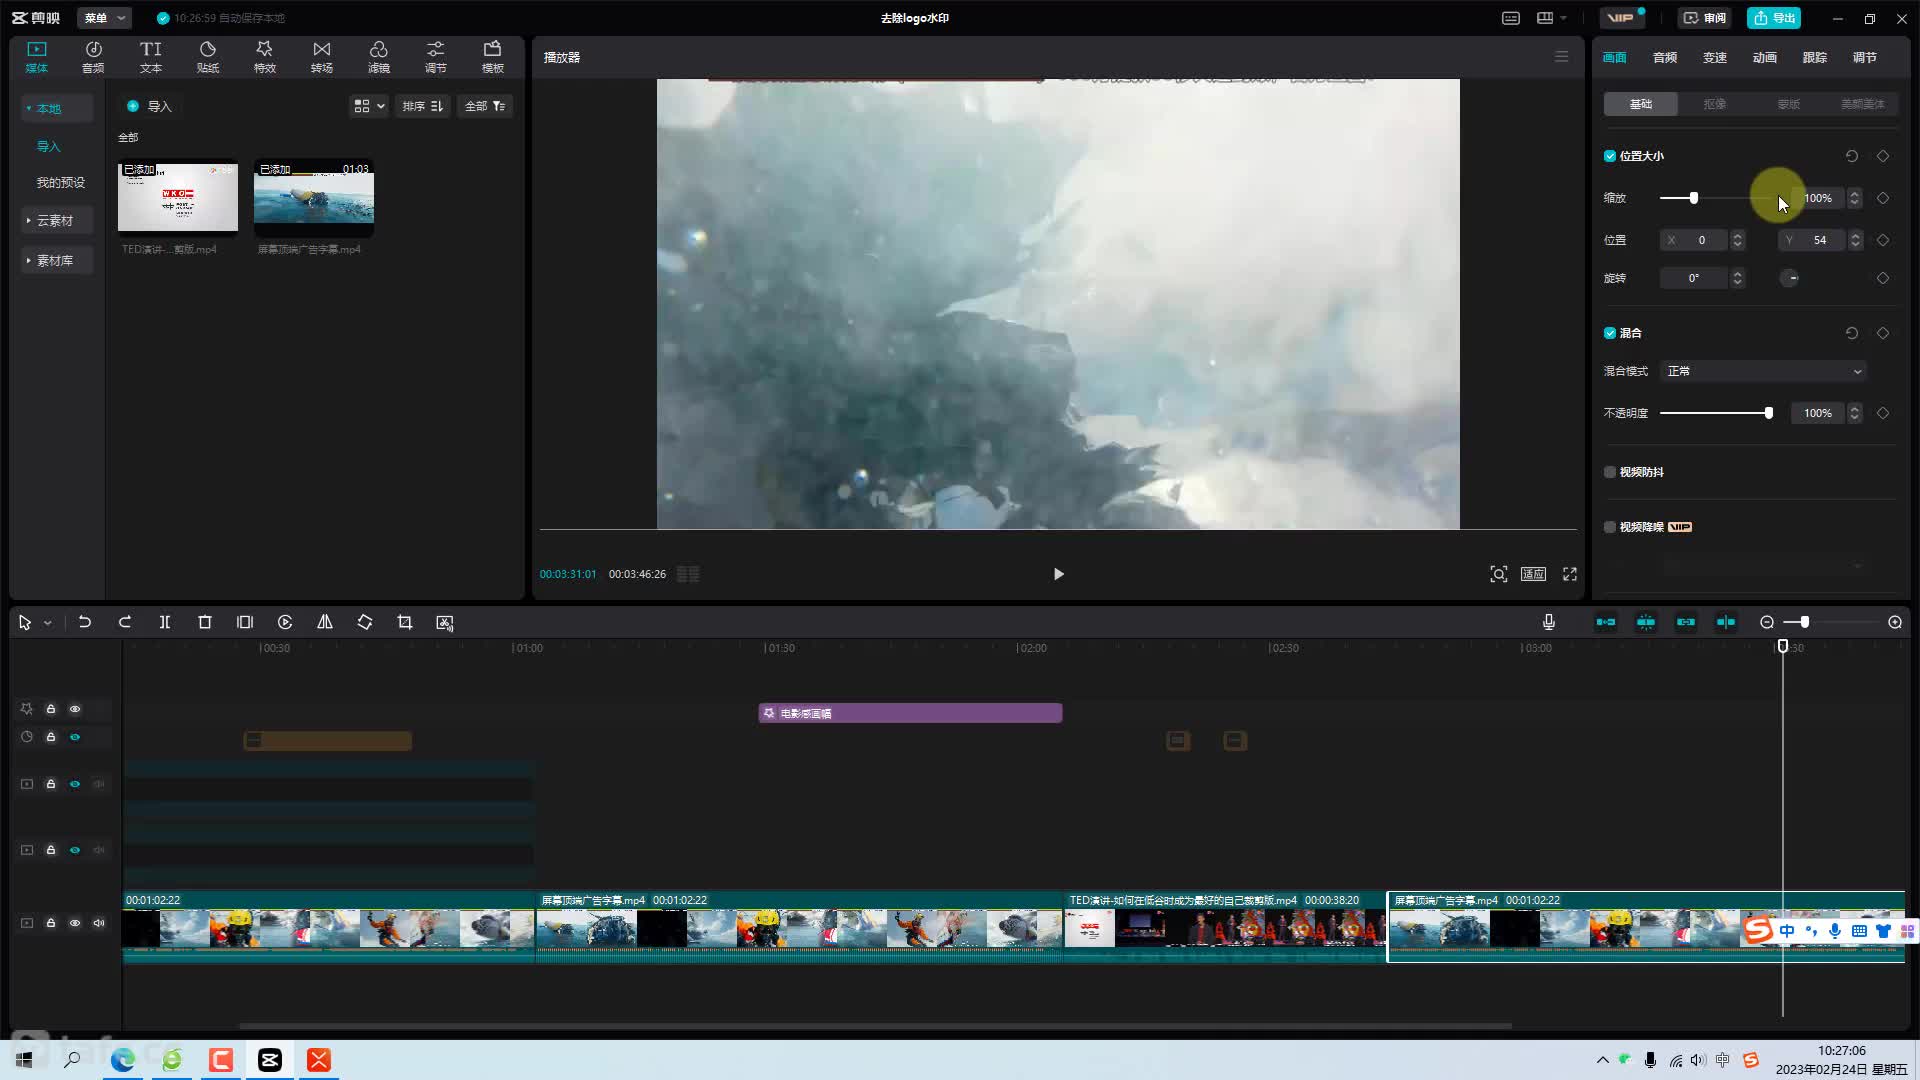Click the rotate icon in timeline toolbar
1920x1080 pixels.
click(365, 622)
